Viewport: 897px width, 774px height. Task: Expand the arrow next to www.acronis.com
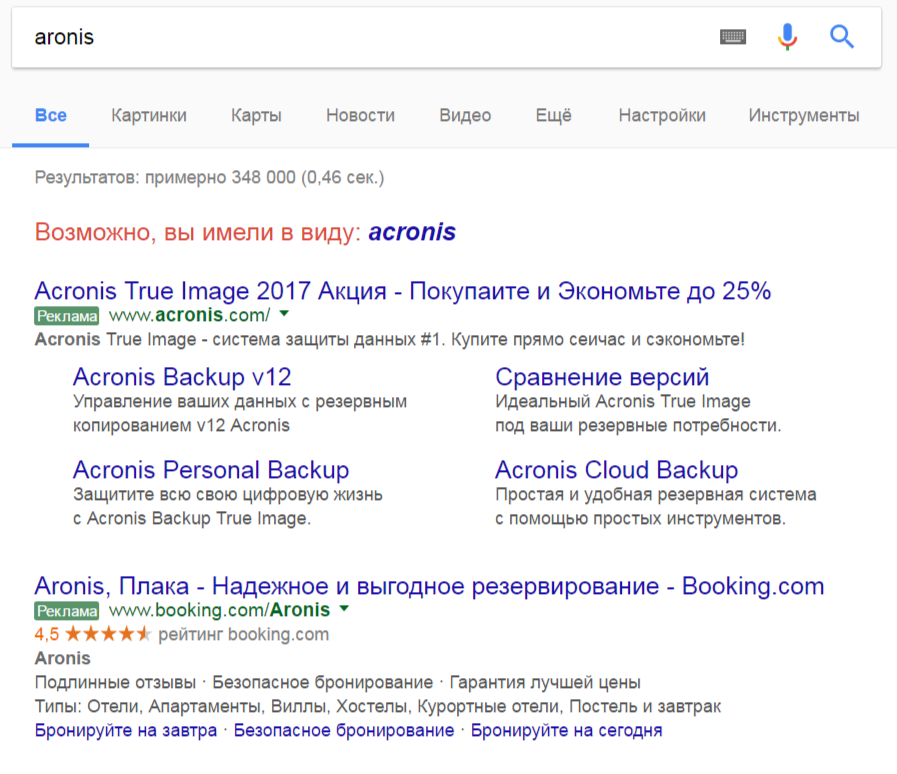coord(284,314)
